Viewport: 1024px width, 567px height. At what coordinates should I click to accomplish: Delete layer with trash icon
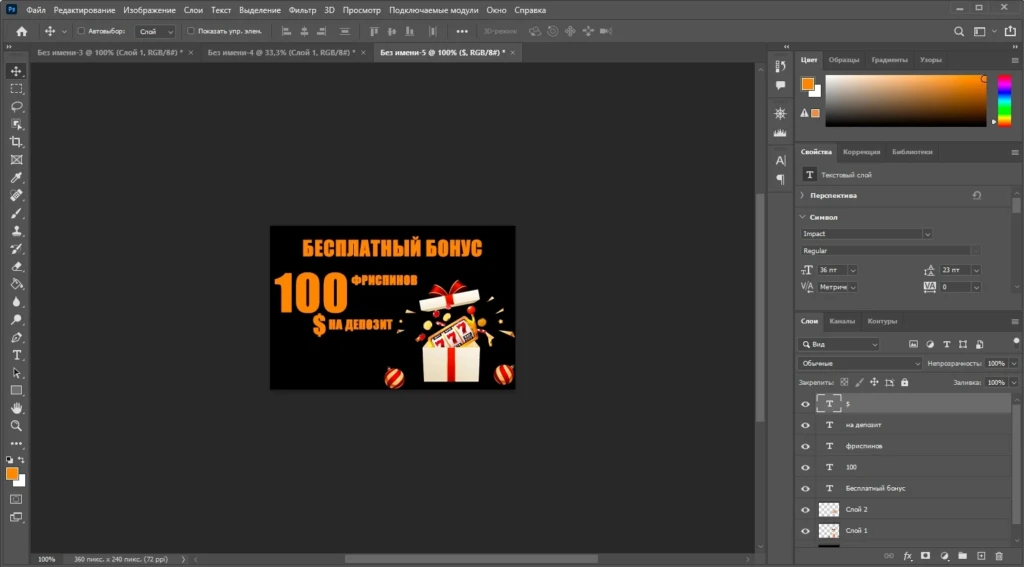tap(999, 556)
